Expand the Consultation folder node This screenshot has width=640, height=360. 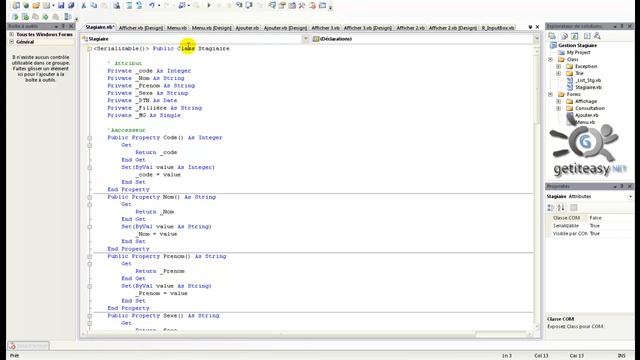[558, 108]
